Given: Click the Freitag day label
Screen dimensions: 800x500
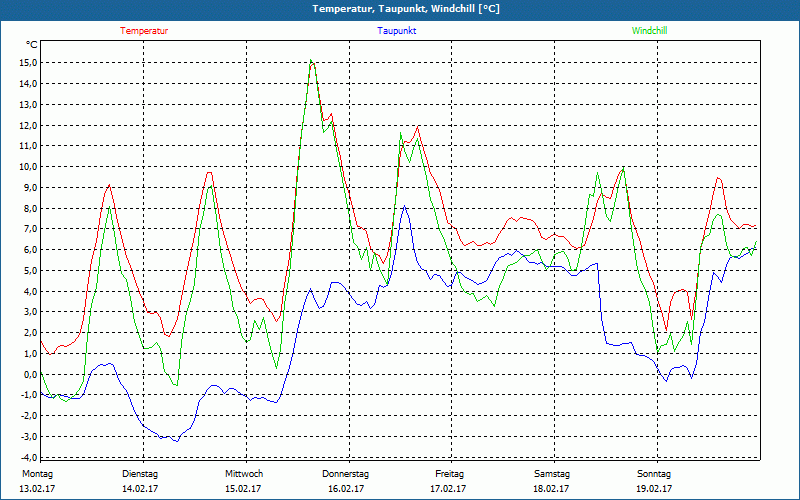Looking at the screenshot, I should tap(449, 474).
